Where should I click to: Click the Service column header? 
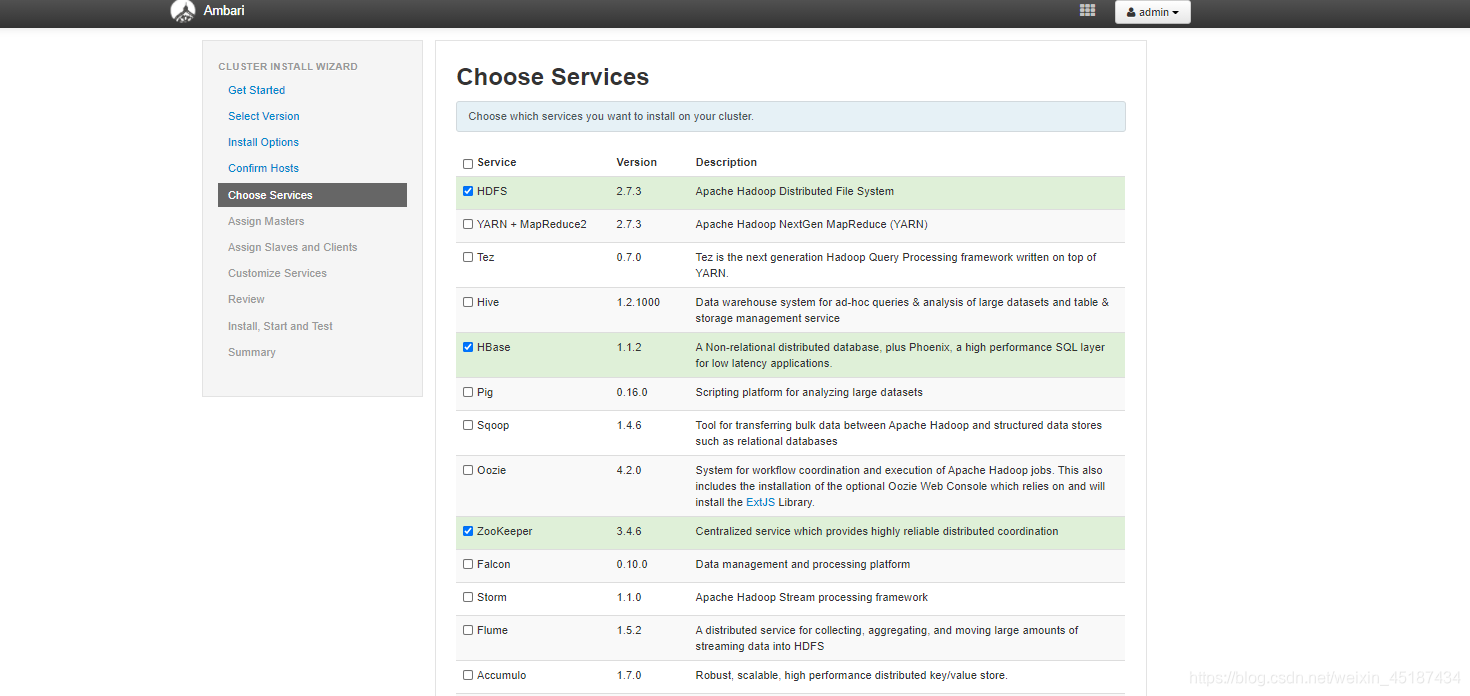click(x=496, y=162)
